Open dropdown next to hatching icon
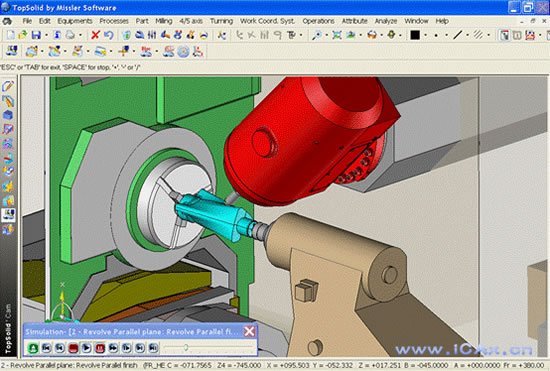The height and width of the screenshot is (371, 550). tap(489, 35)
